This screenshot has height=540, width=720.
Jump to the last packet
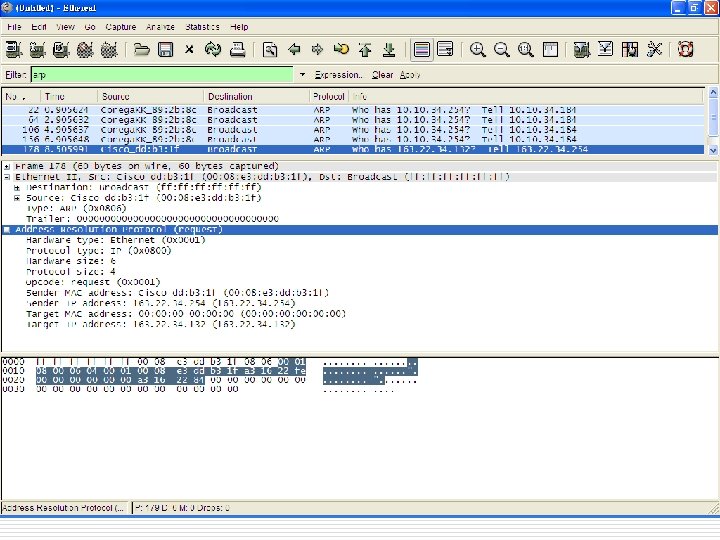[x=389, y=49]
